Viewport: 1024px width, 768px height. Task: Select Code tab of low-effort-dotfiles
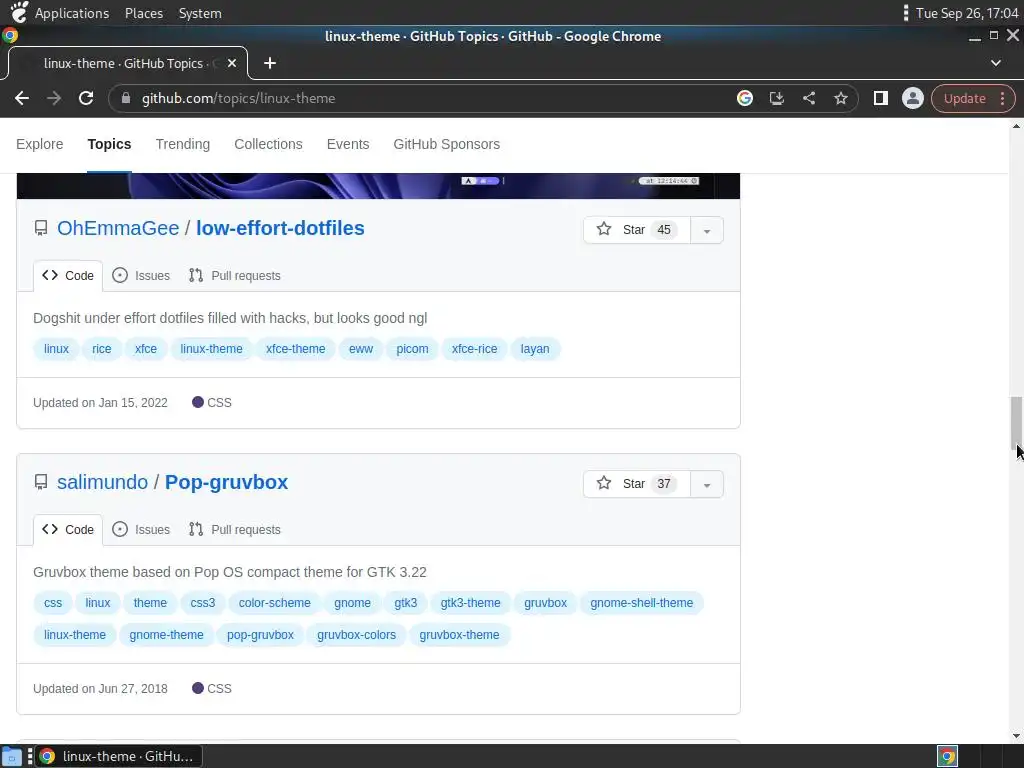[68, 276]
